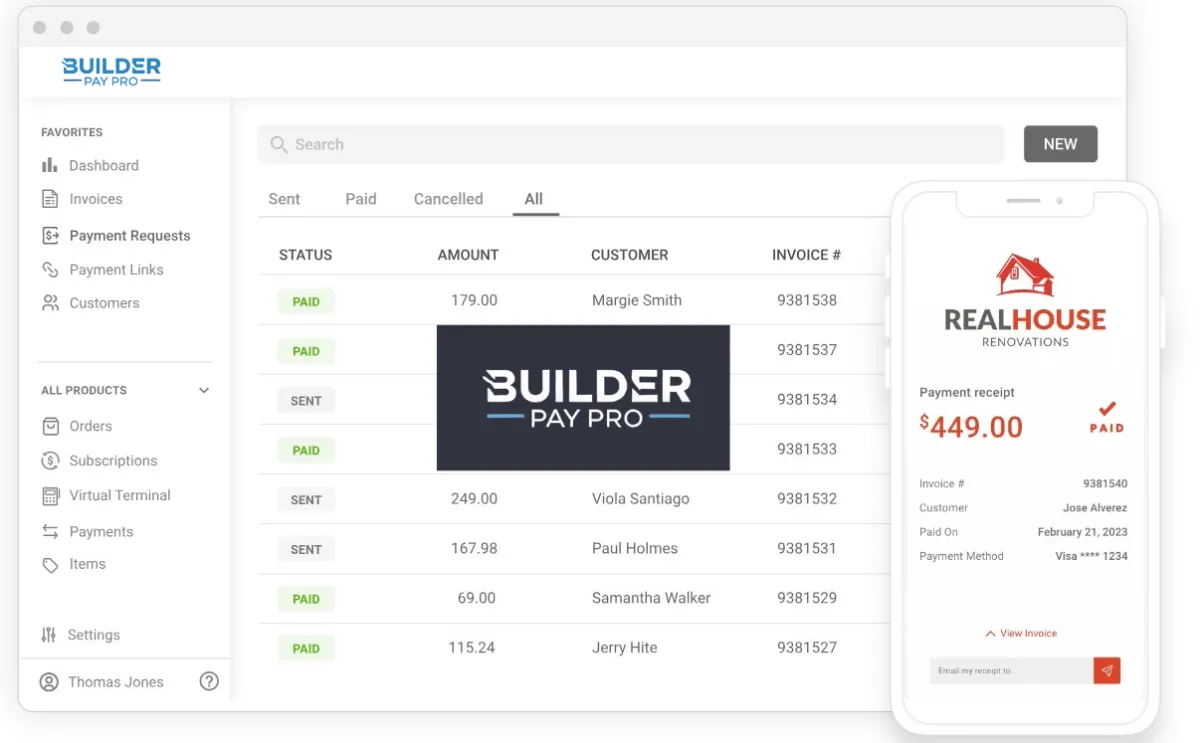Click invoice number 9381538
The width and height of the screenshot is (1200, 743).
807,300
